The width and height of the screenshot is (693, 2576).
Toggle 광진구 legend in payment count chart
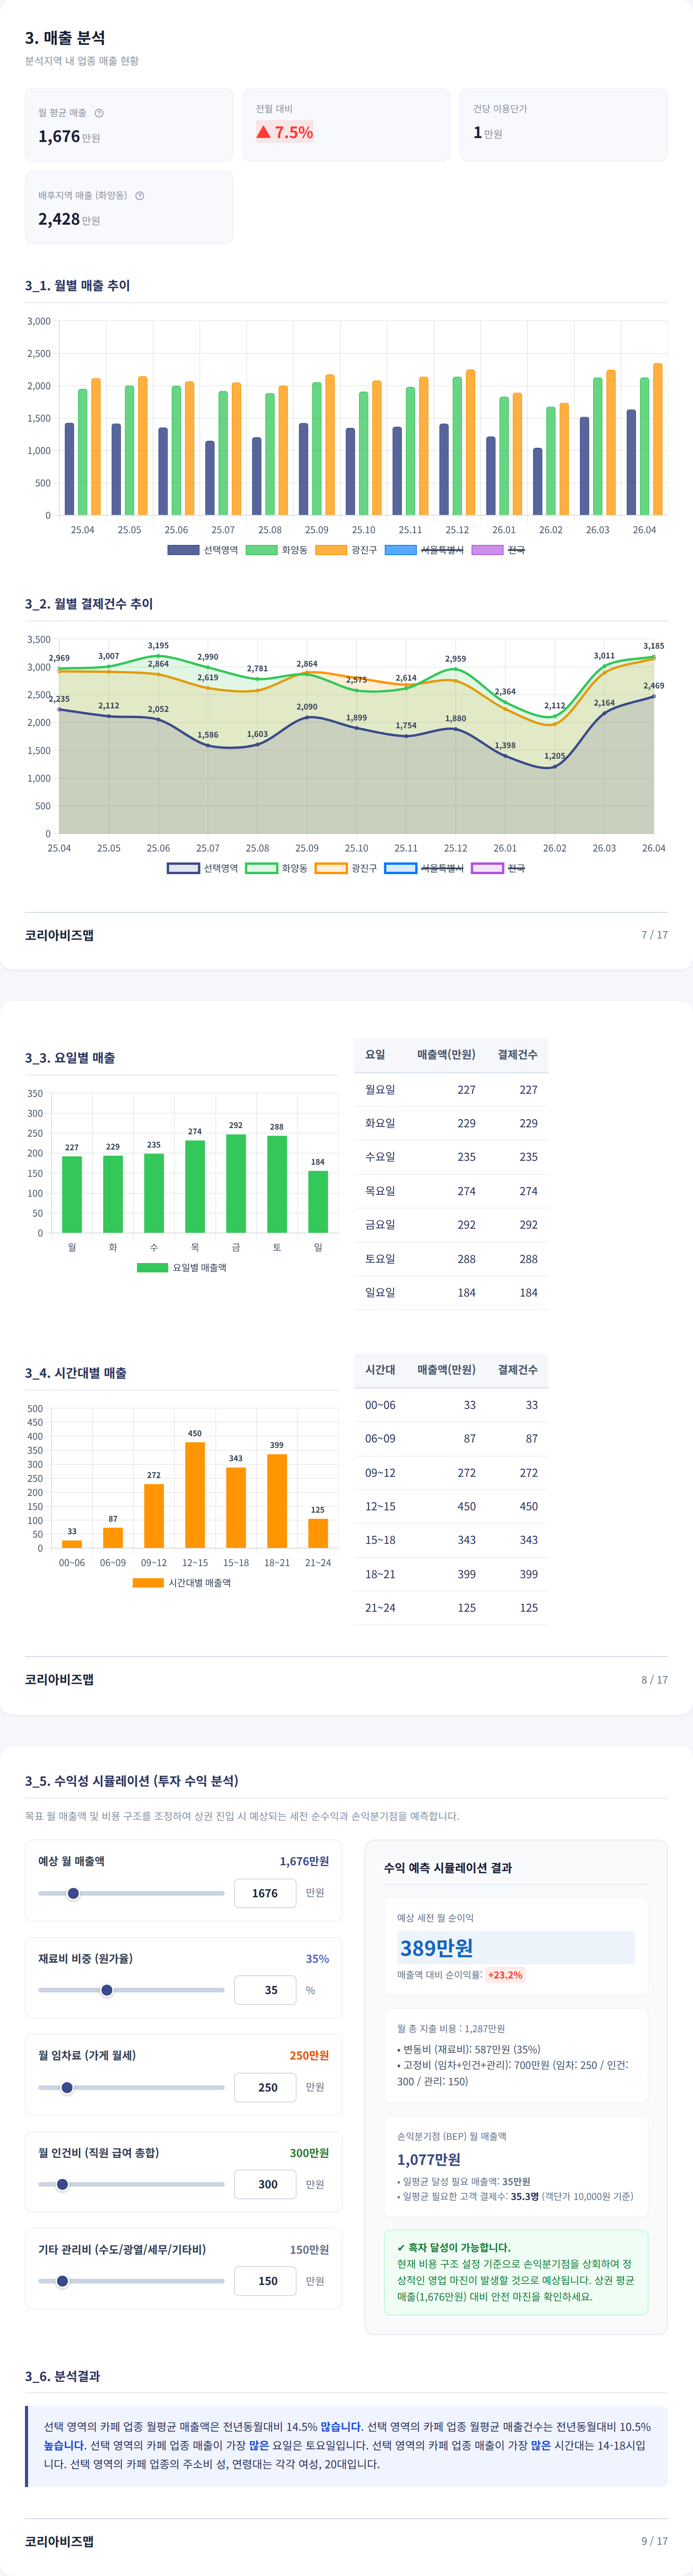(x=346, y=868)
